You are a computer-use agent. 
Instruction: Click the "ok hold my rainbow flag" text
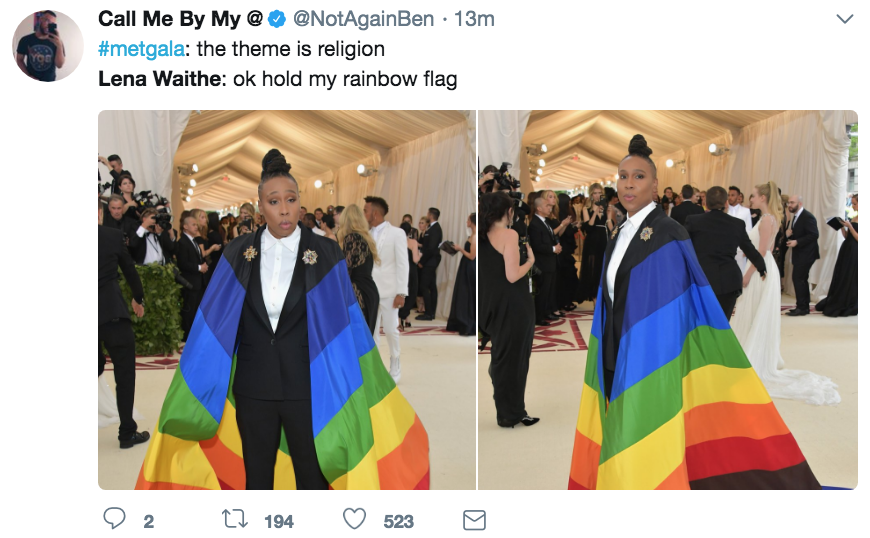[345, 79]
